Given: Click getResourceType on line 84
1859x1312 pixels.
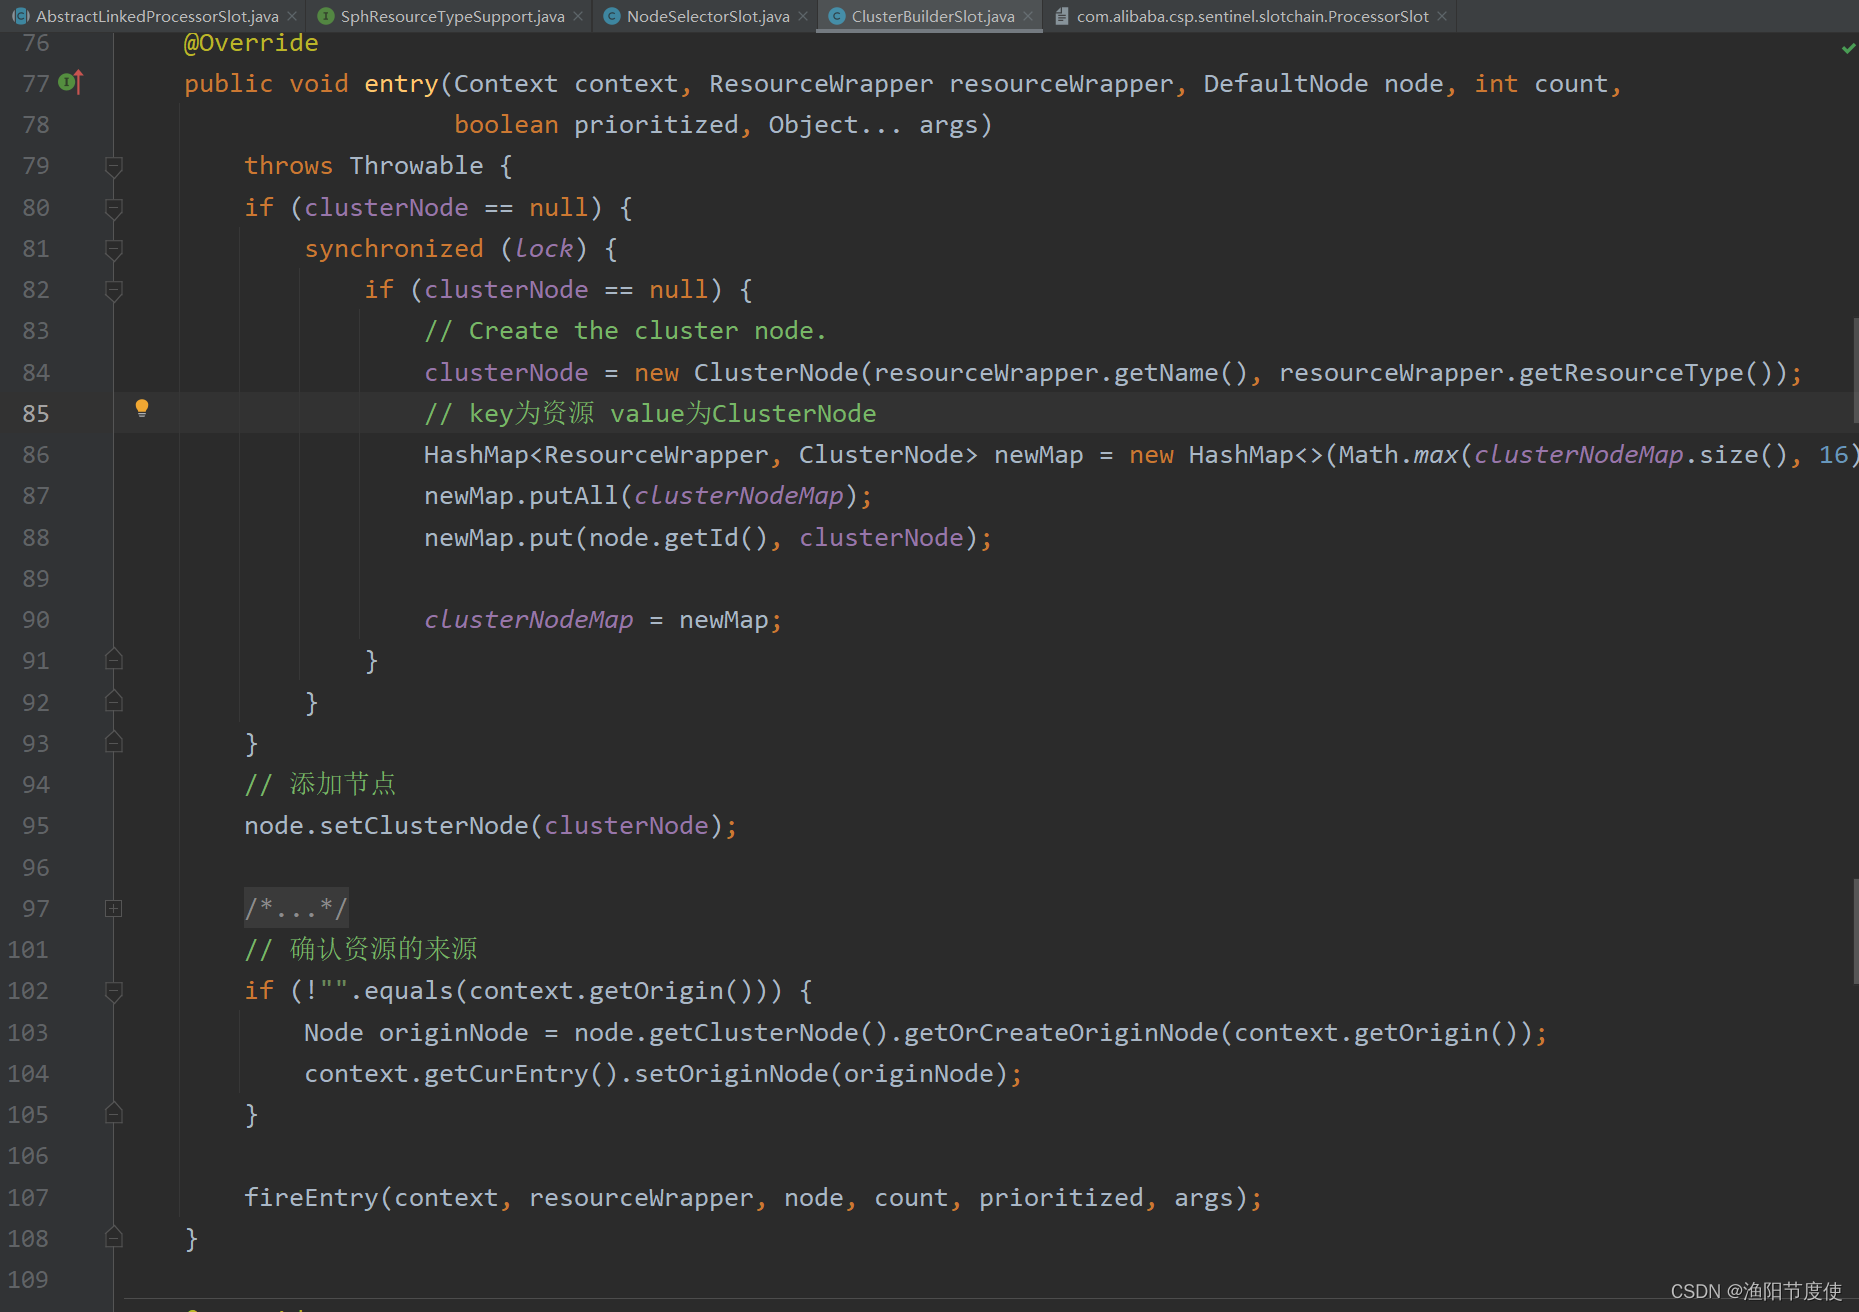Looking at the screenshot, I should pos(1631,372).
